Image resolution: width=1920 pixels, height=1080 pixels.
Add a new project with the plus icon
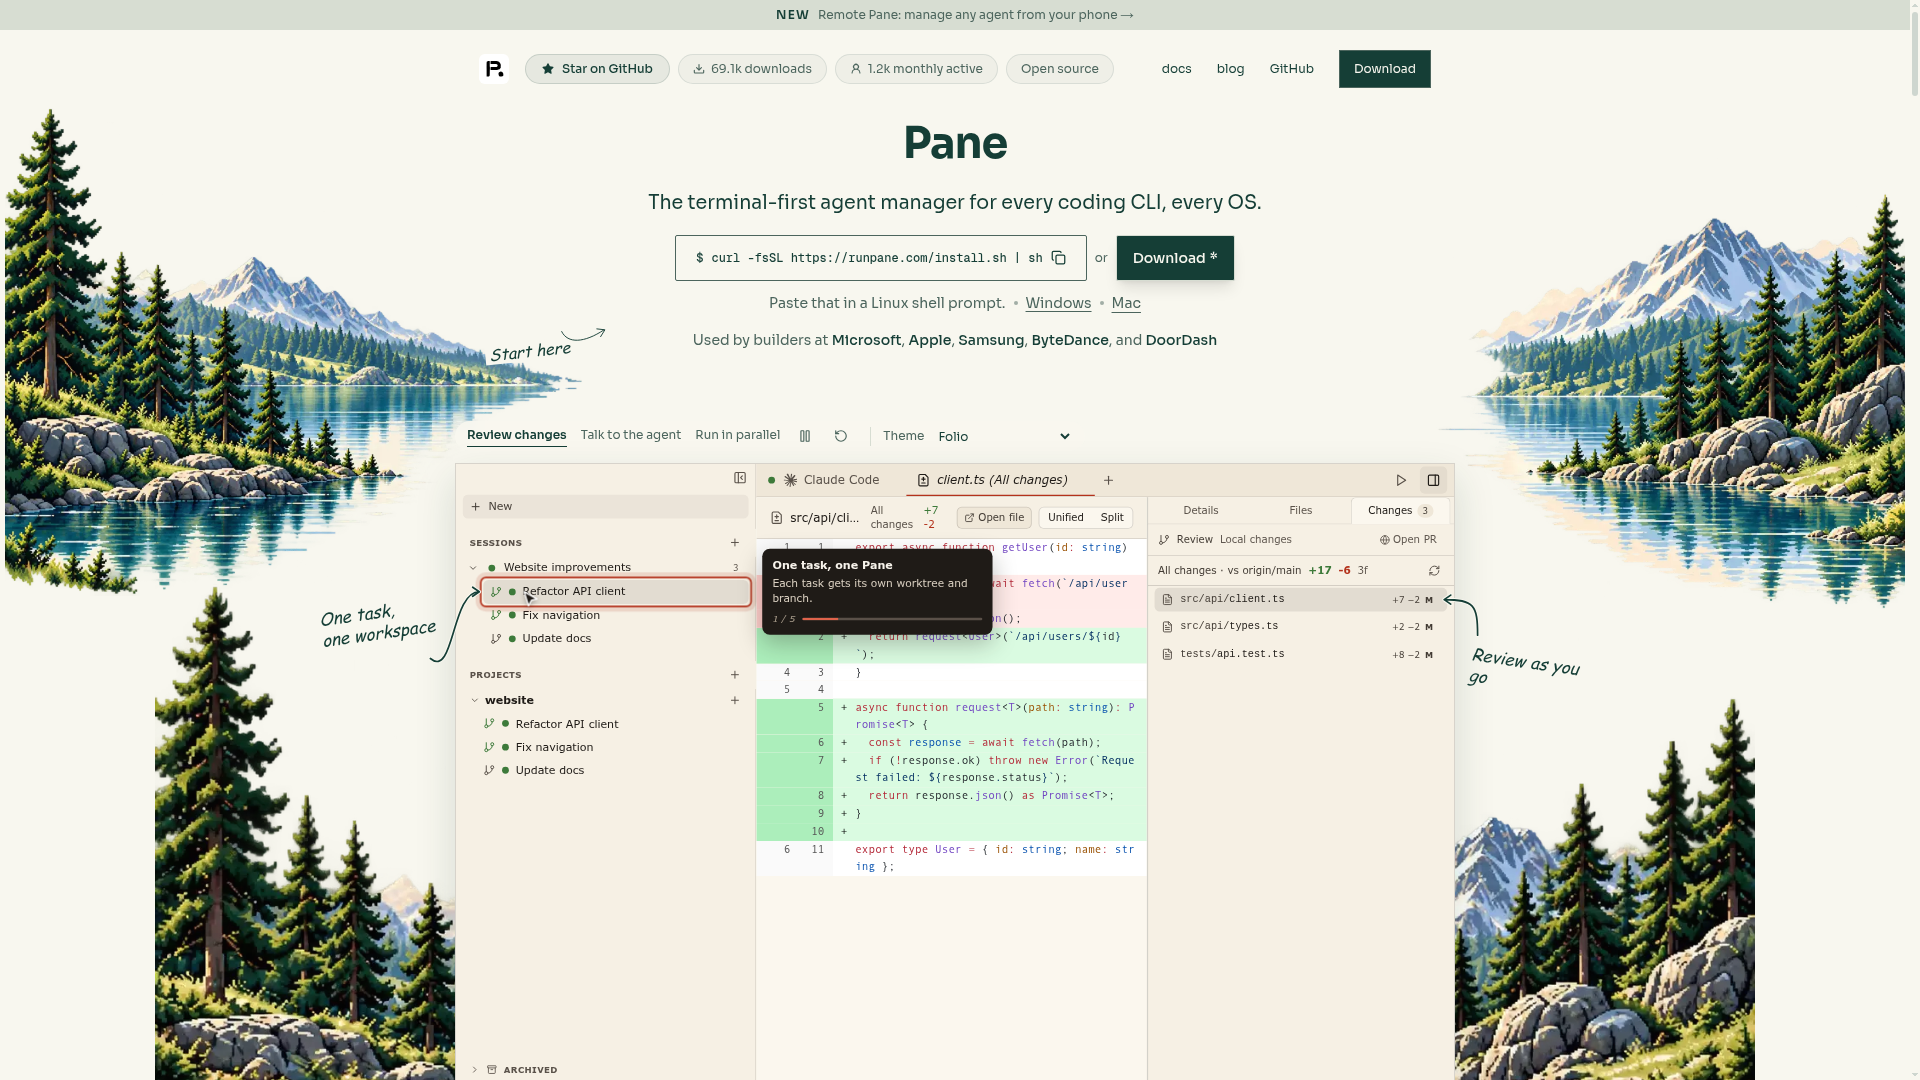tap(735, 675)
